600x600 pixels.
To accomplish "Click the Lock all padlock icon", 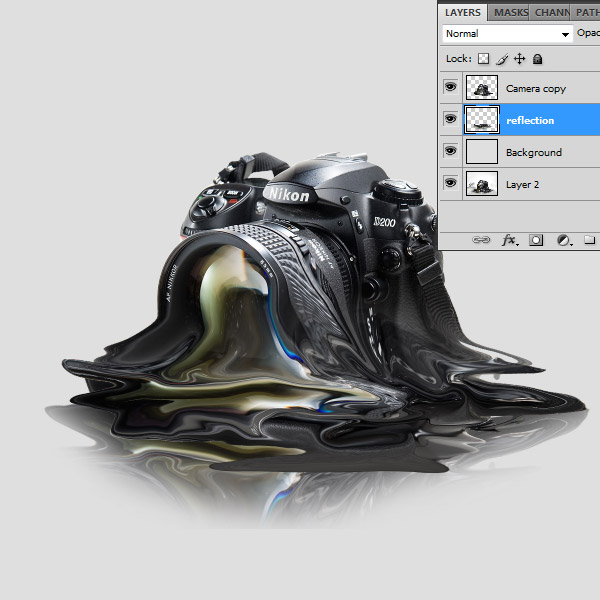I will (538, 59).
